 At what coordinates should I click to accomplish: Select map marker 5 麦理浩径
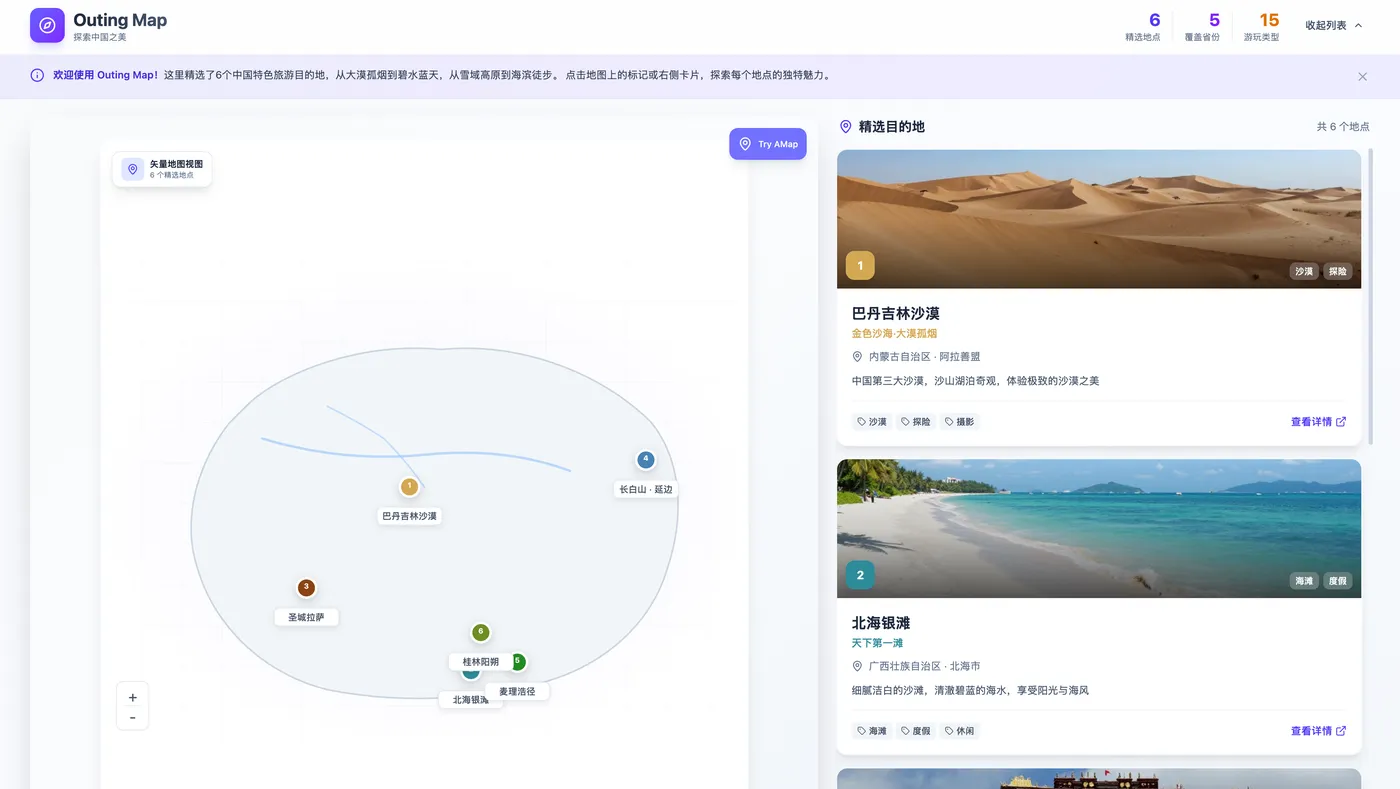[519, 661]
